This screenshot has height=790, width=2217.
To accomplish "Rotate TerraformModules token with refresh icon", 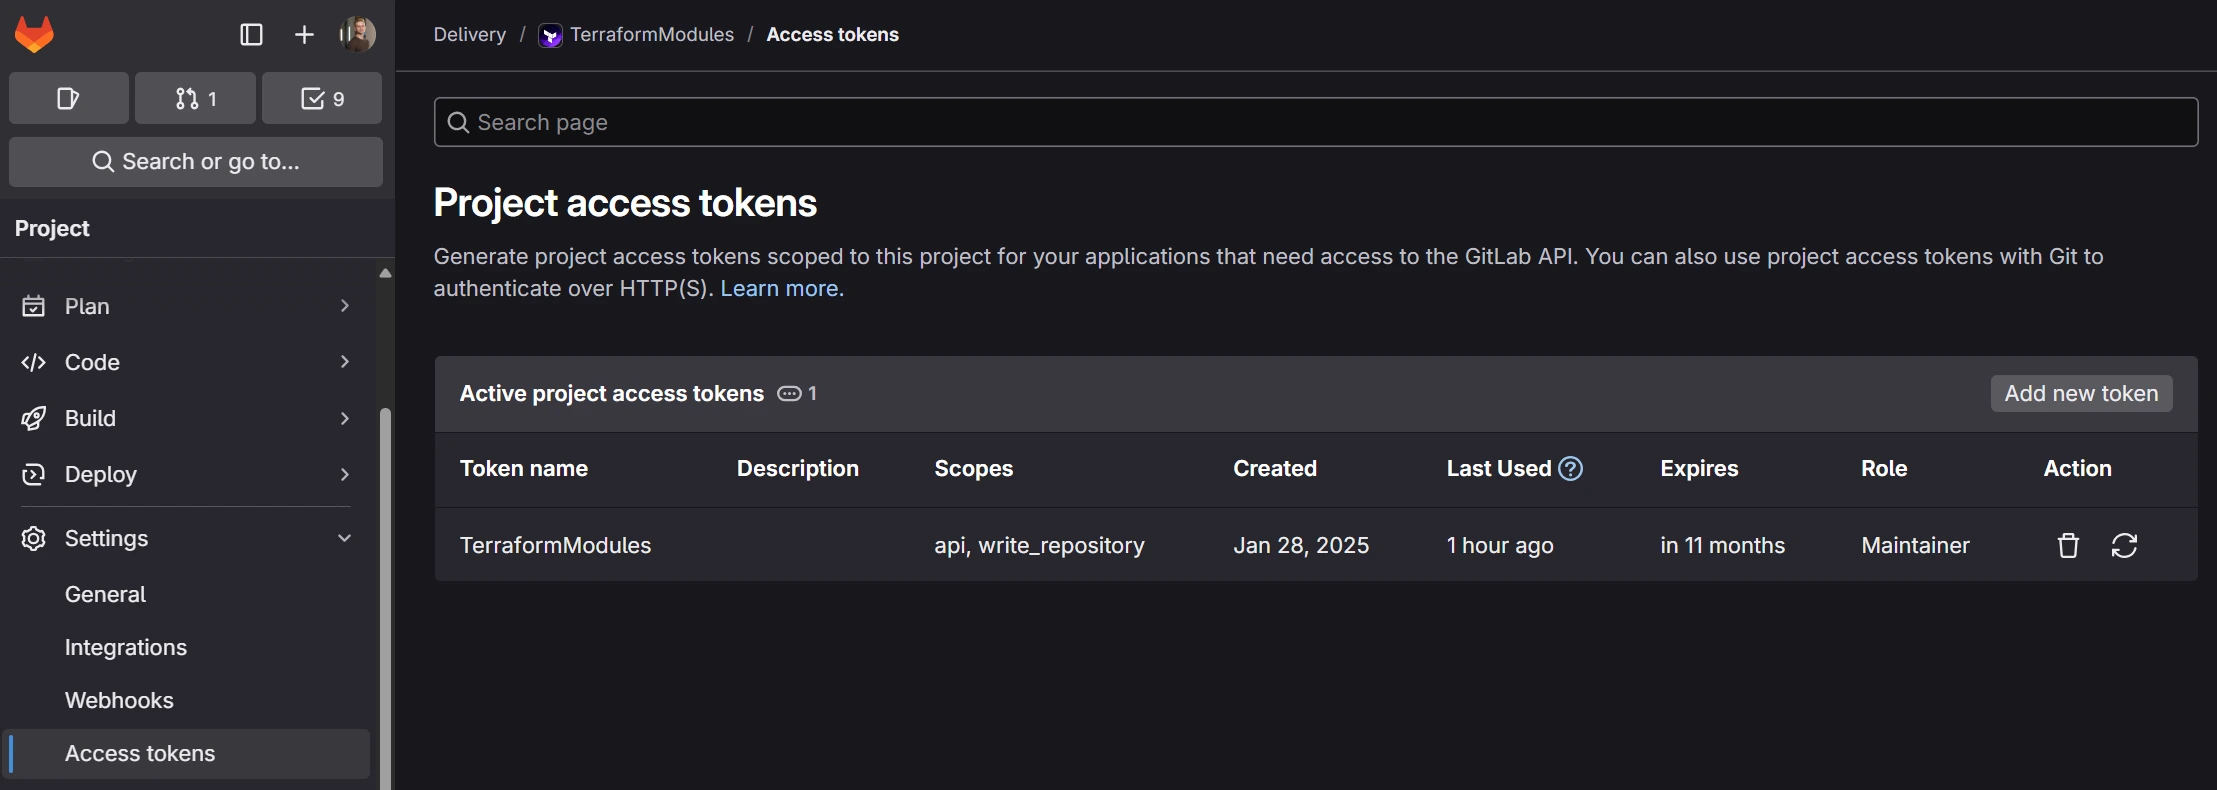I will [x=2124, y=545].
